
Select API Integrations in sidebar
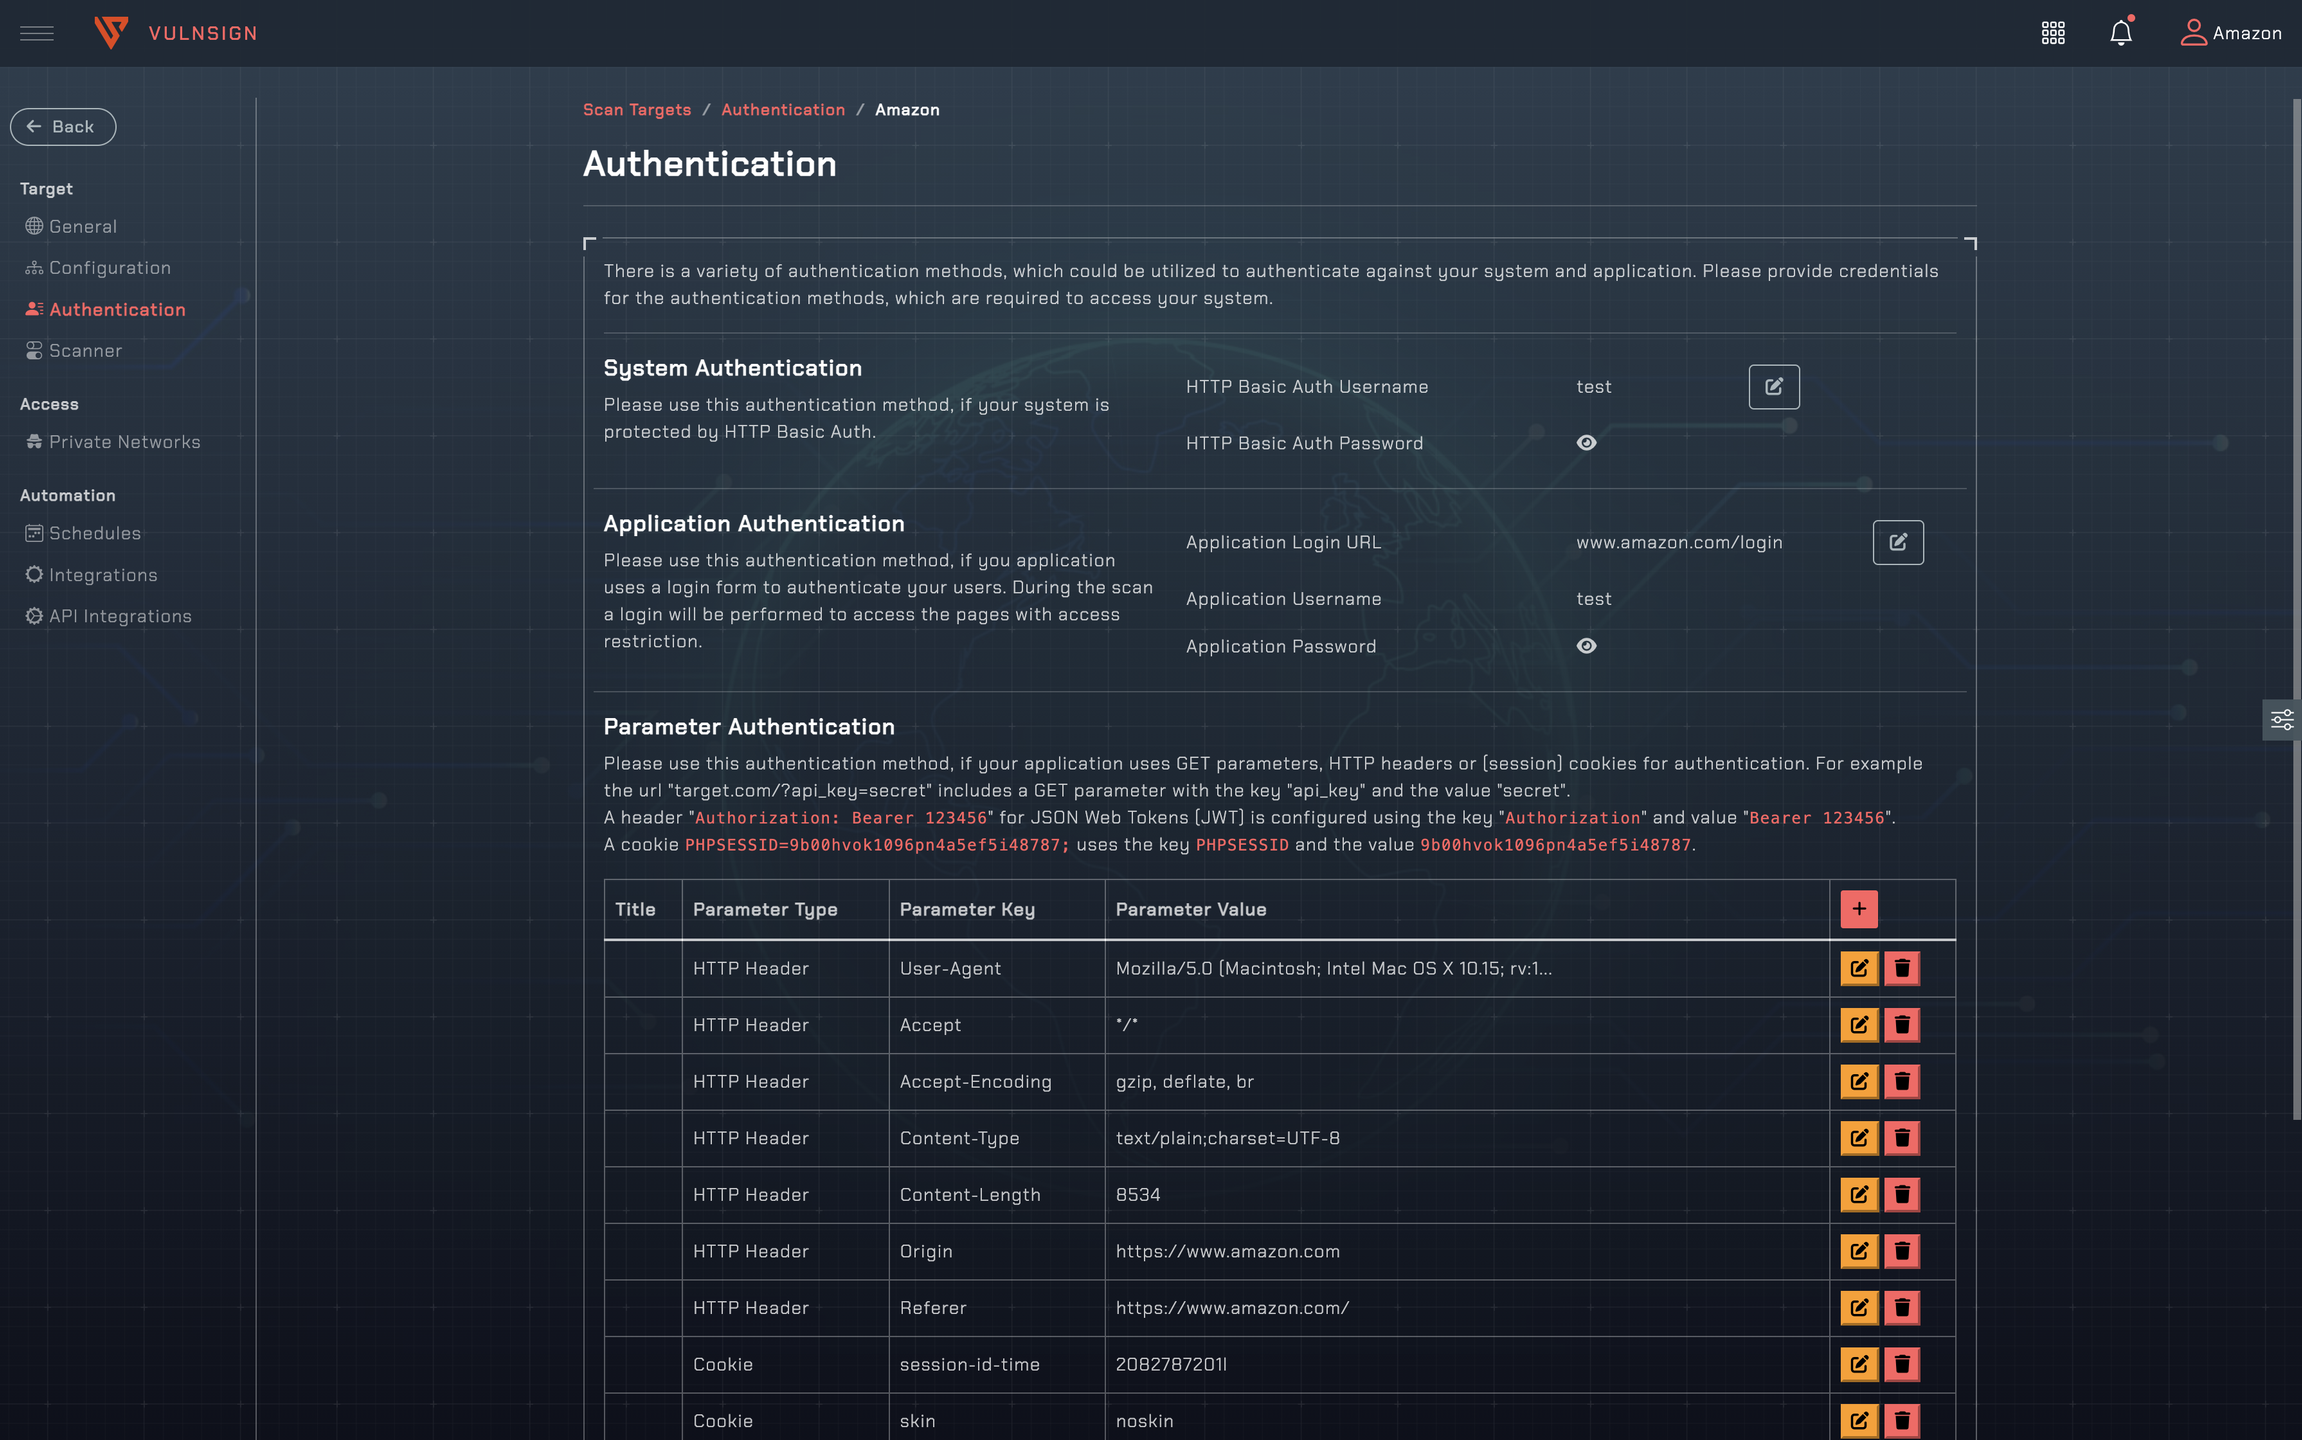(x=120, y=616)
